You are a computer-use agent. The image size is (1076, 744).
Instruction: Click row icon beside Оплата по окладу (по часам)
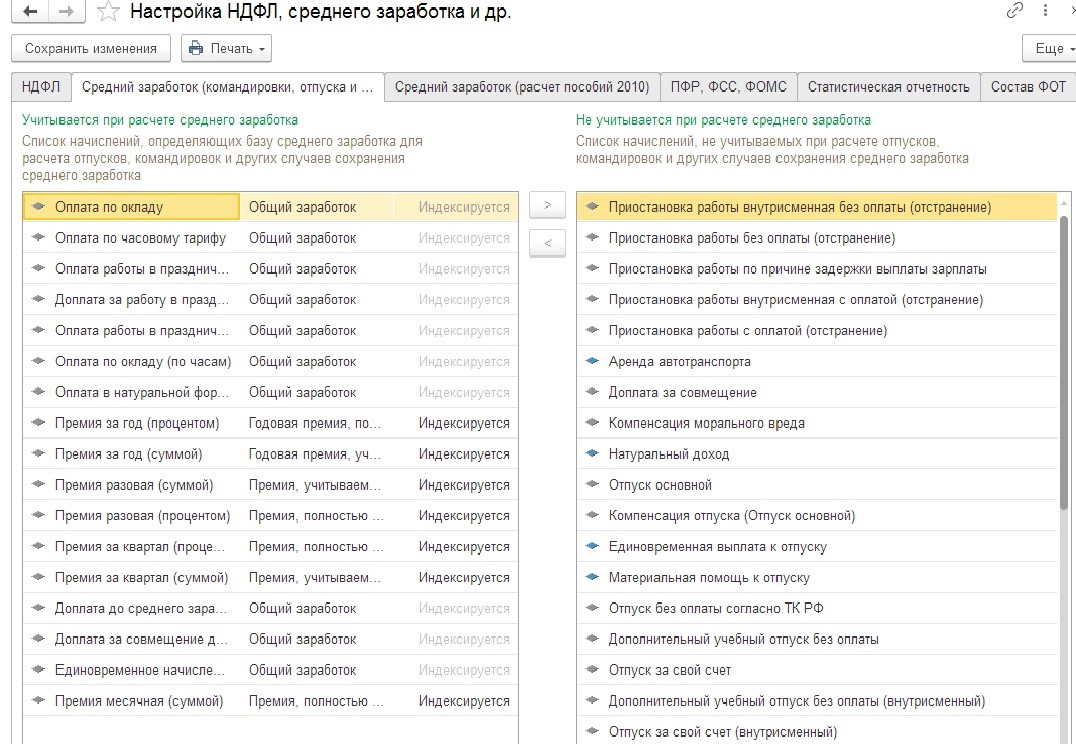[38, 361]
